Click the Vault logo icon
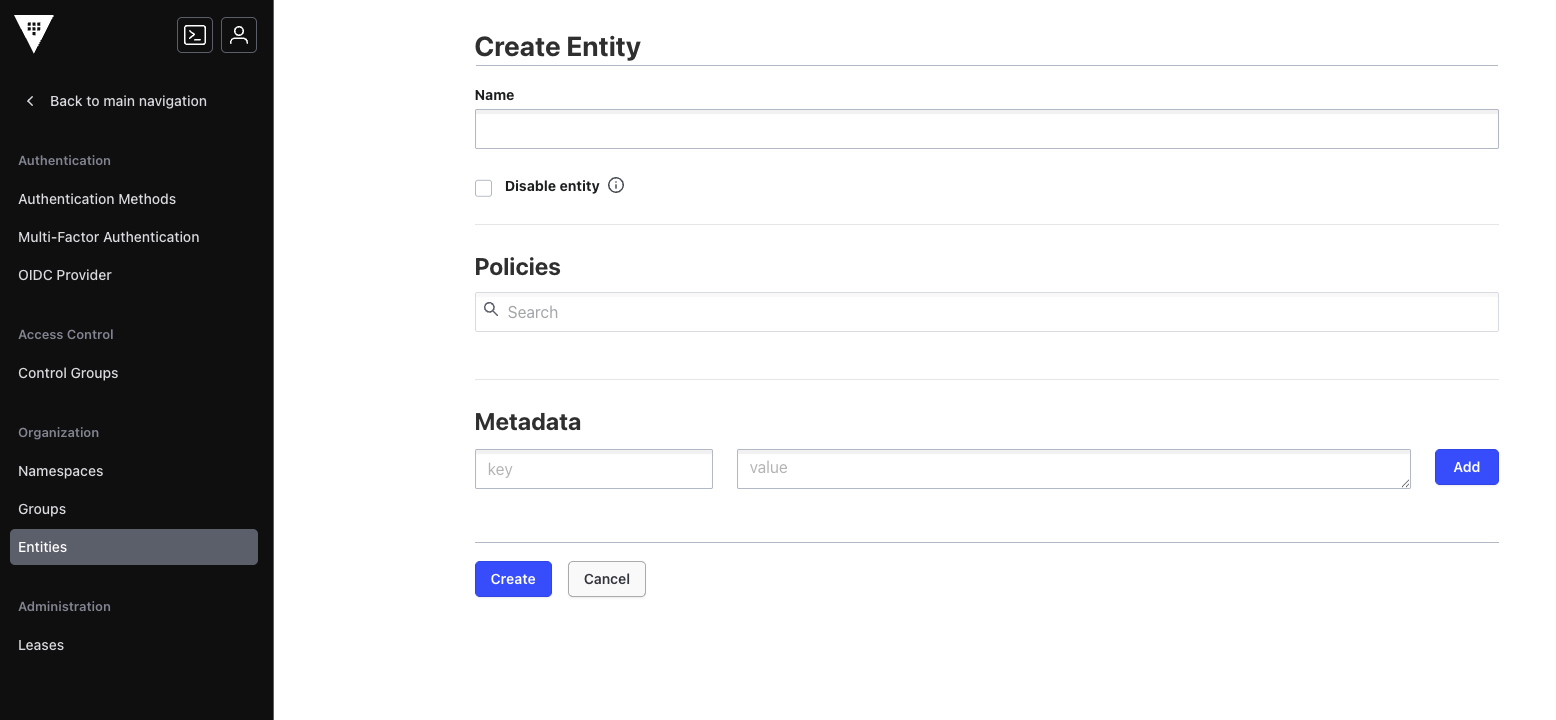The width and height of the screenshot is (1556, 720). [x=34, y=34]
